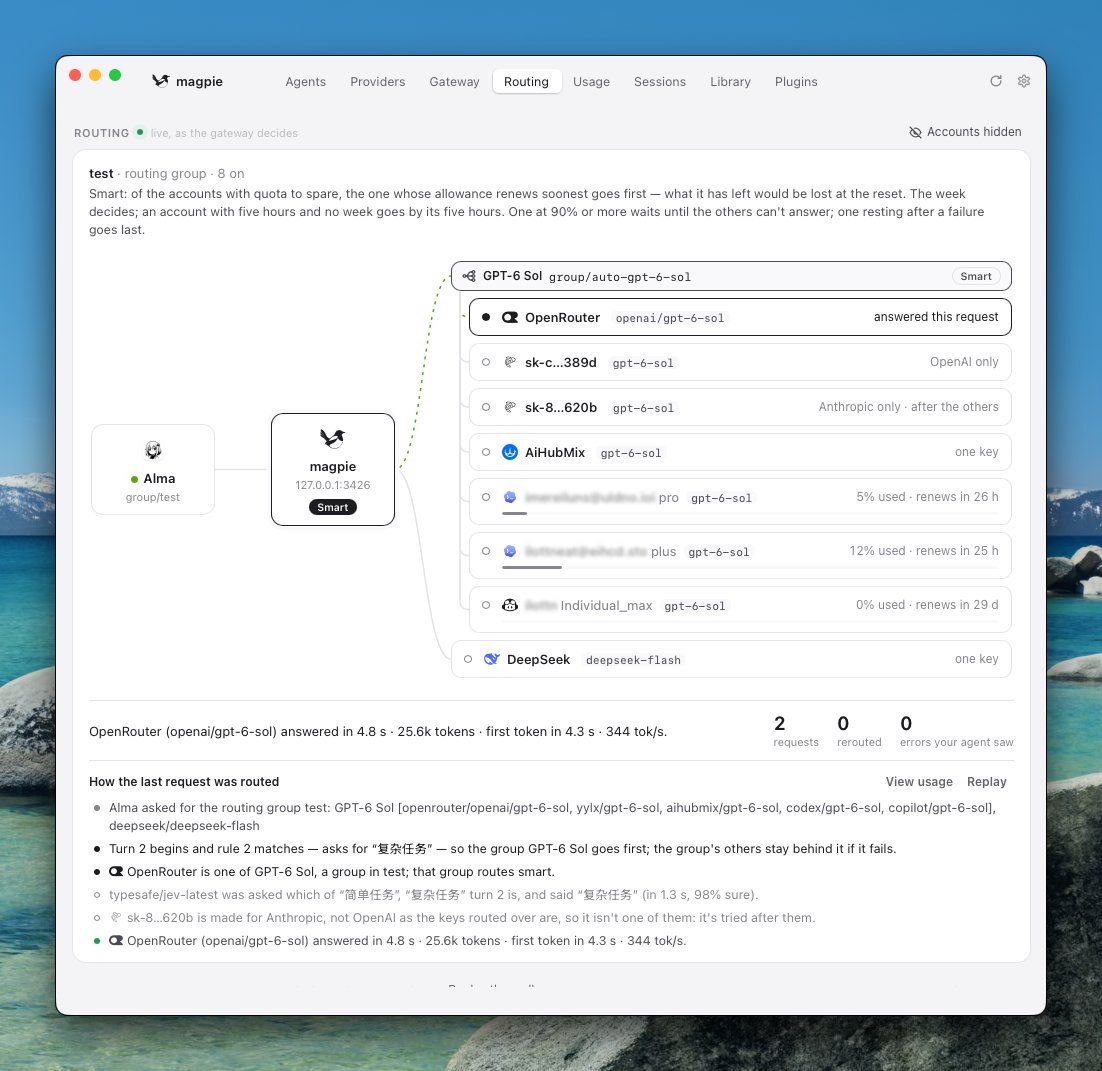Click the sk-c...389d key provider icon
This screenshot has height=1071, width=1102.
click(x=510, y=362)
